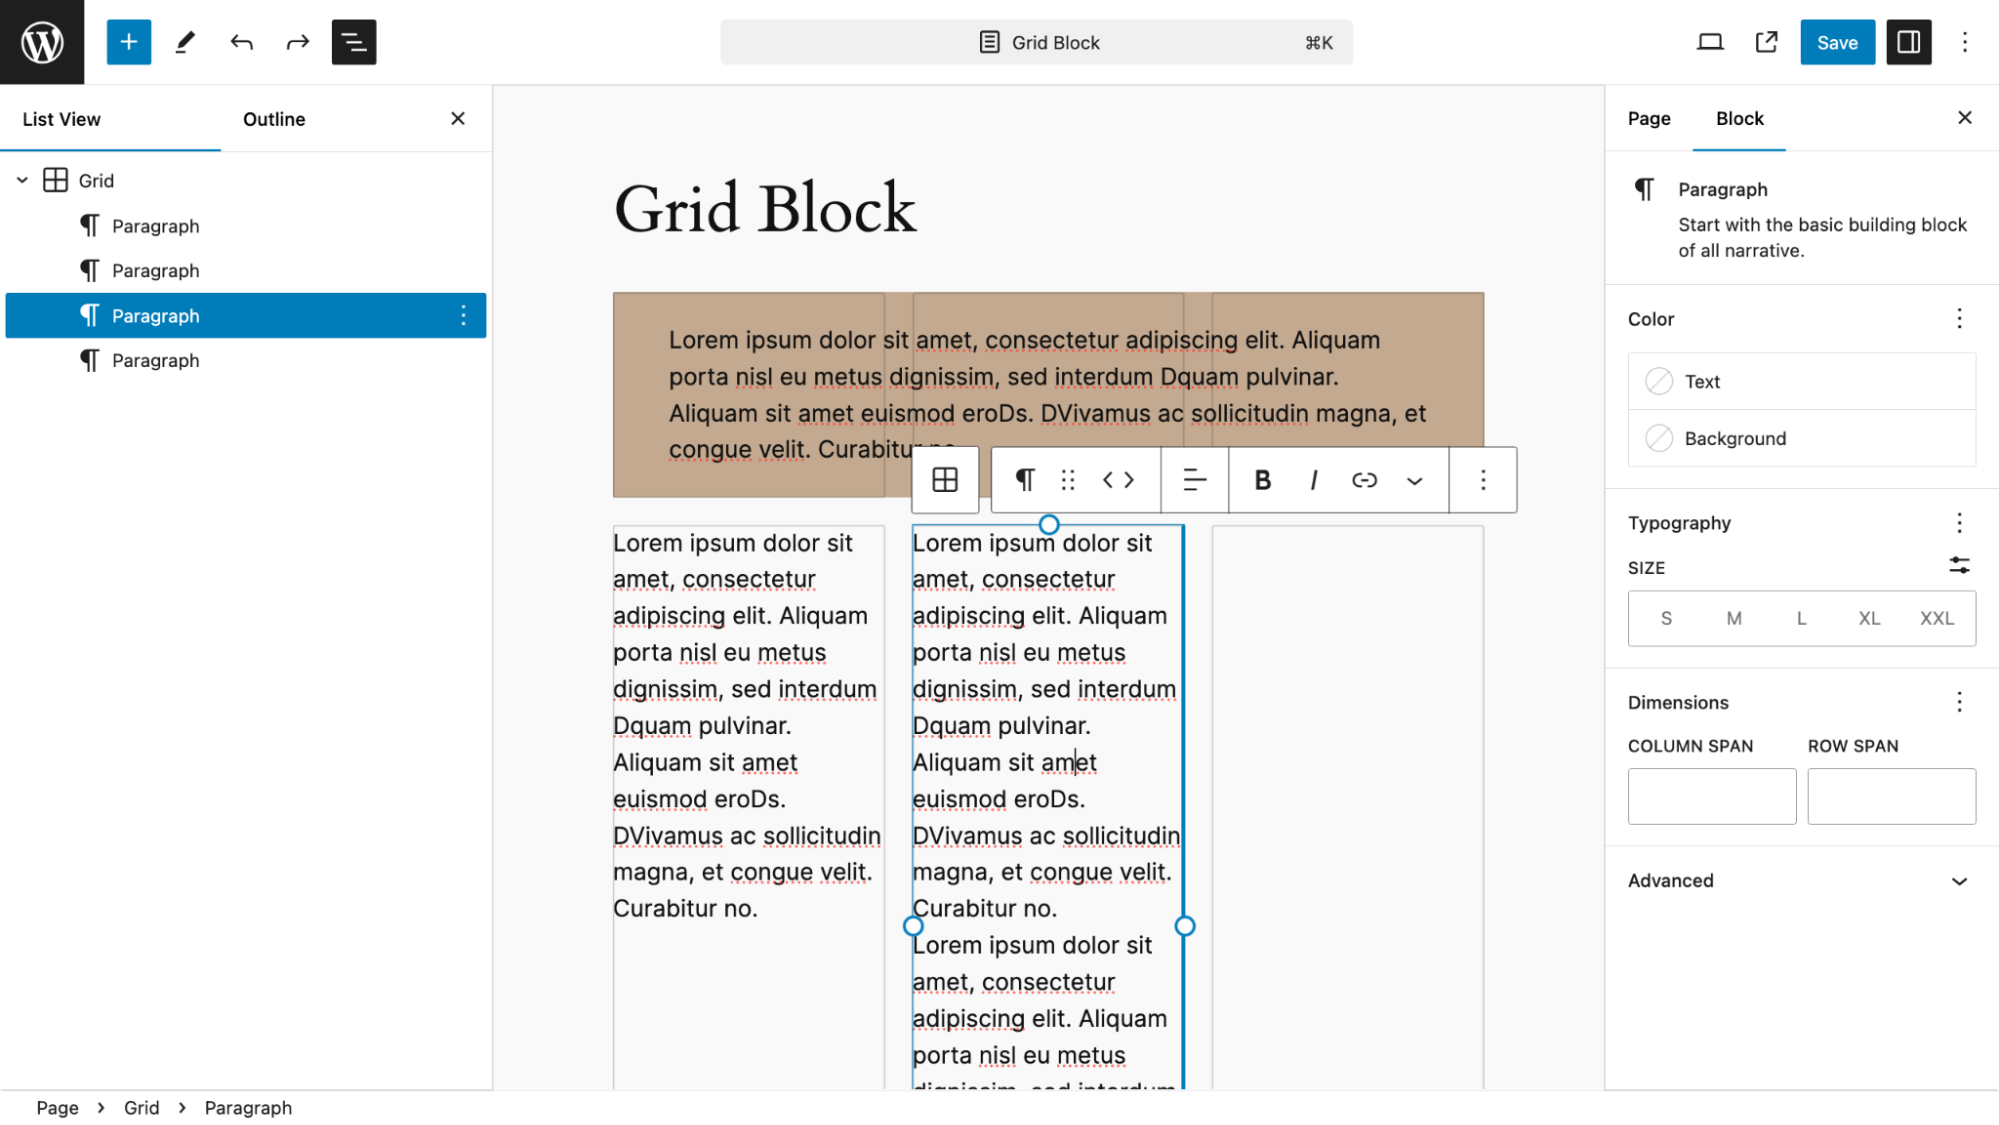The height and width of the screenshot is (1125, 1999).
Task: Switch to the Page tab in sidebar
Action: (x=1649, y=118)
